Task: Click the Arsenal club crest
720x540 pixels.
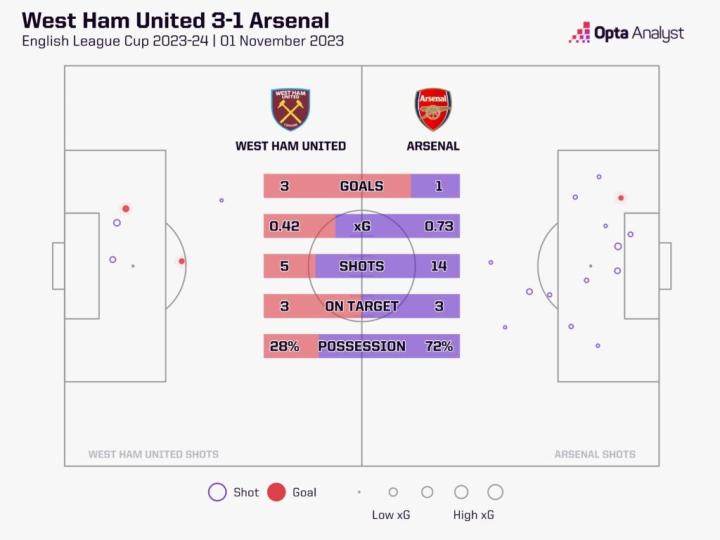Action: coord(433,109)
